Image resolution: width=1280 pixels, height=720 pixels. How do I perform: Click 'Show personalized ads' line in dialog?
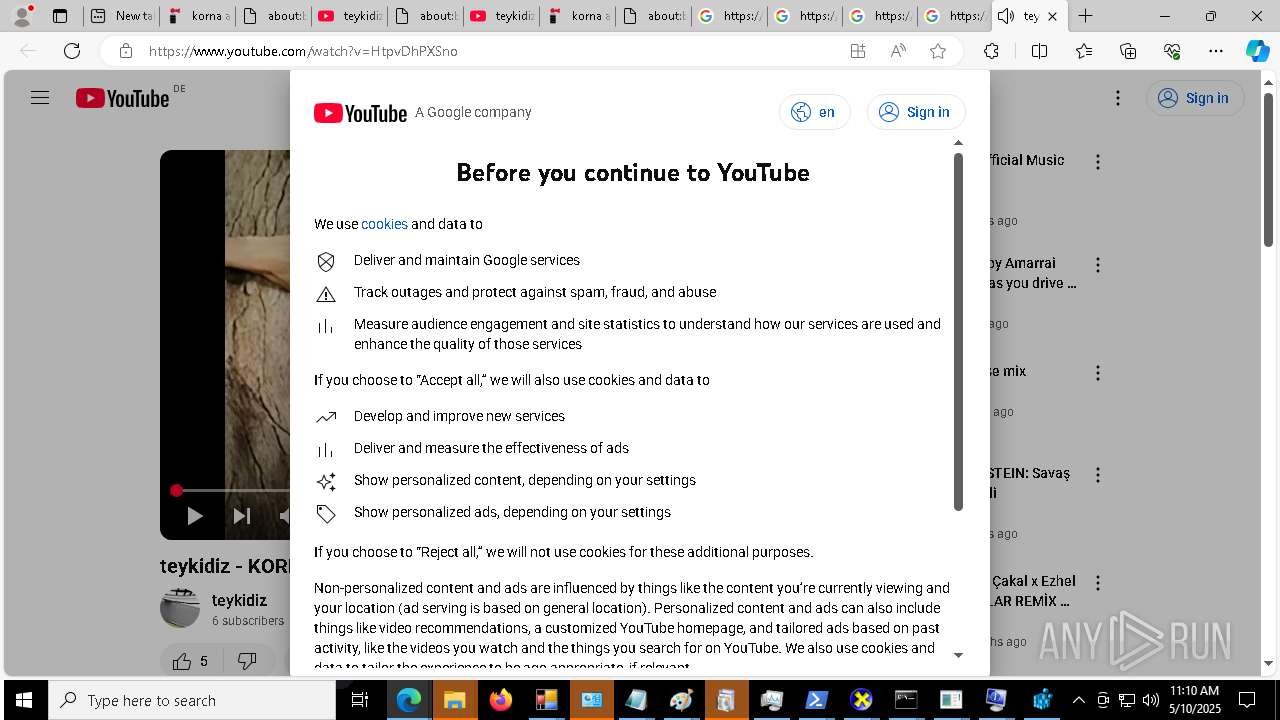[512, 512]
